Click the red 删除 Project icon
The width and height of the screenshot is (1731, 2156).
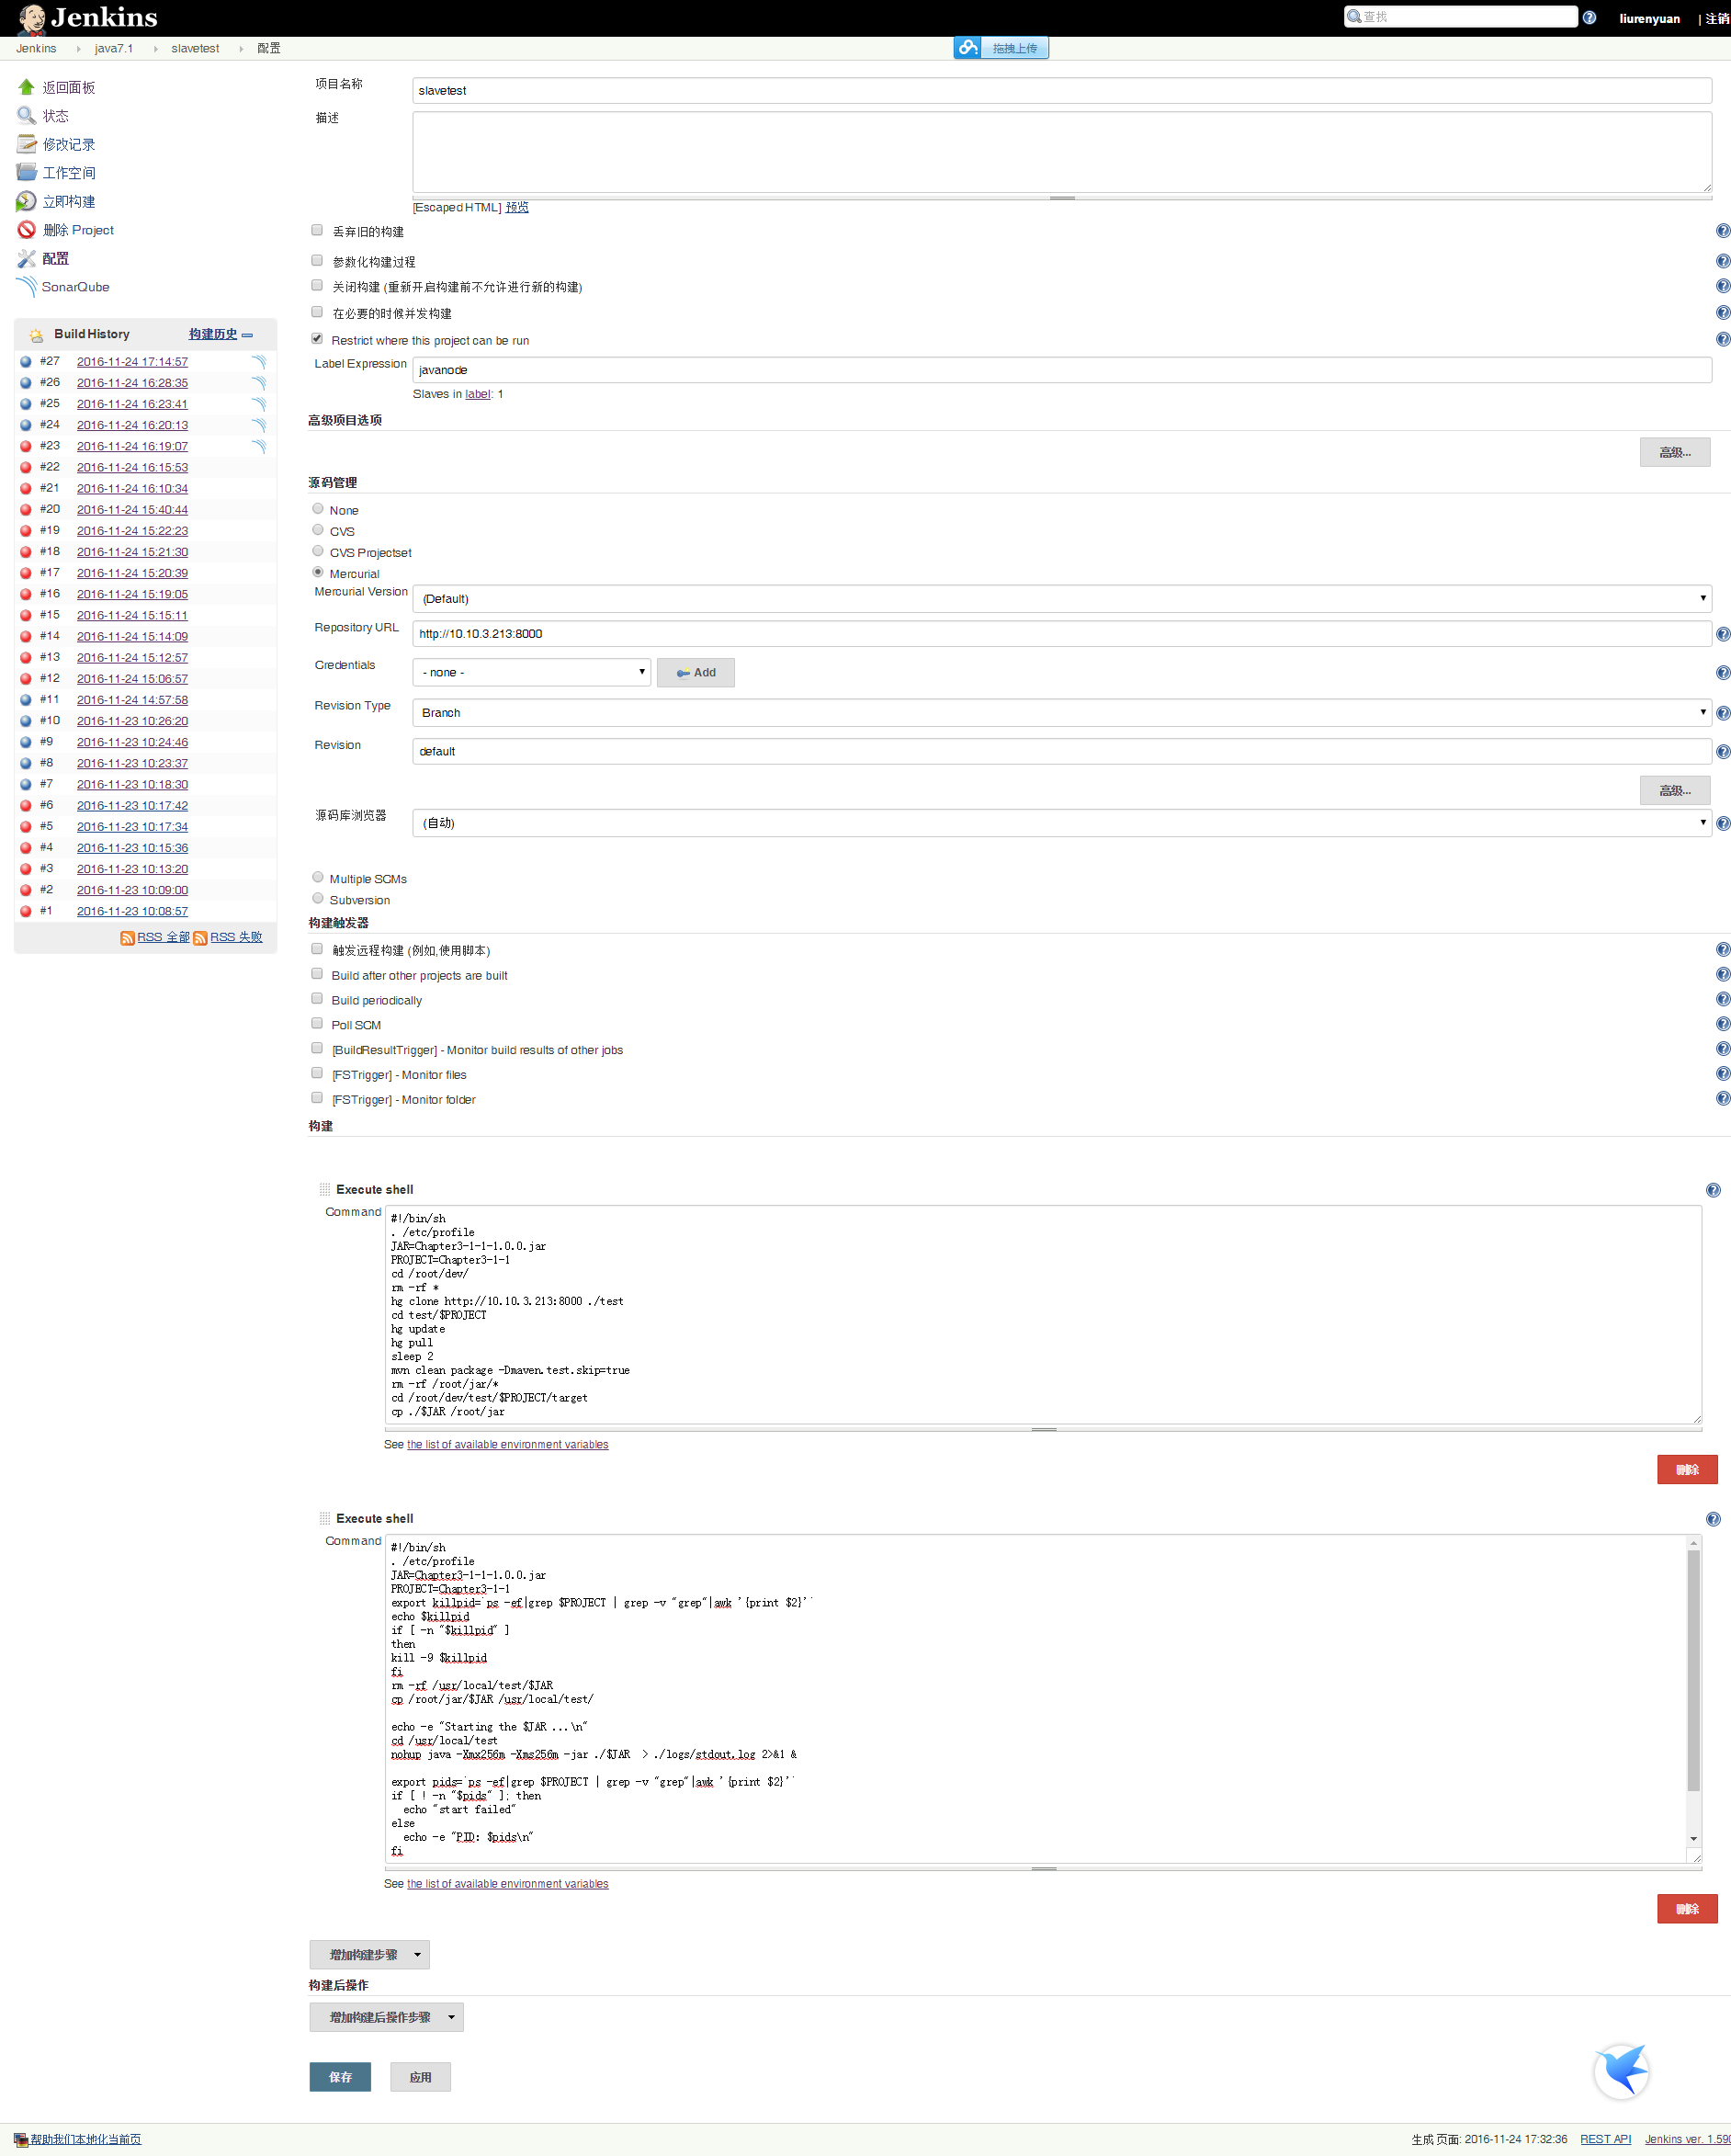27,230
